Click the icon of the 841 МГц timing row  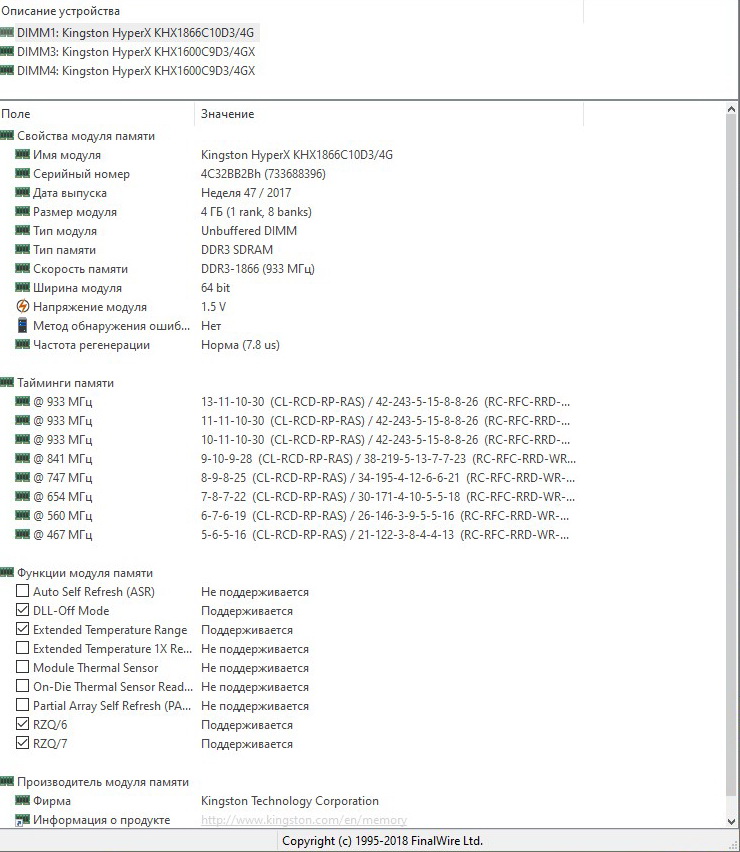pos(22,458)
